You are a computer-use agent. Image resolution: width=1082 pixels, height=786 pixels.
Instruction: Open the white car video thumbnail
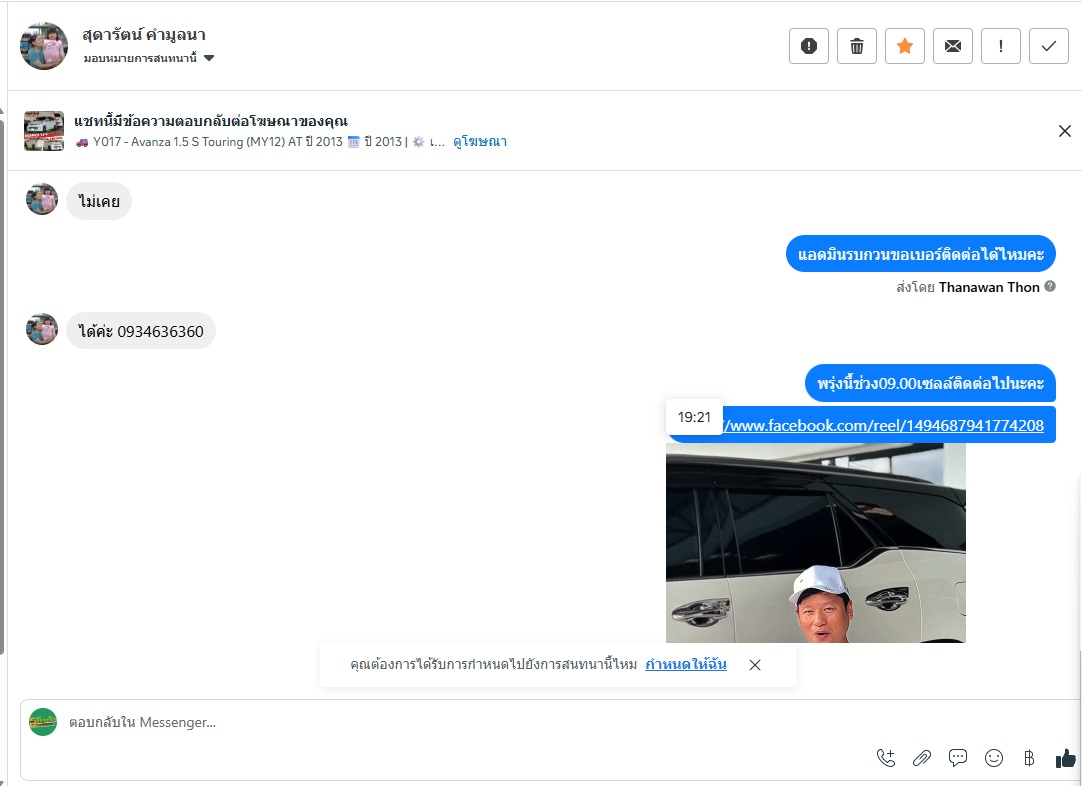tap(816, 543)
